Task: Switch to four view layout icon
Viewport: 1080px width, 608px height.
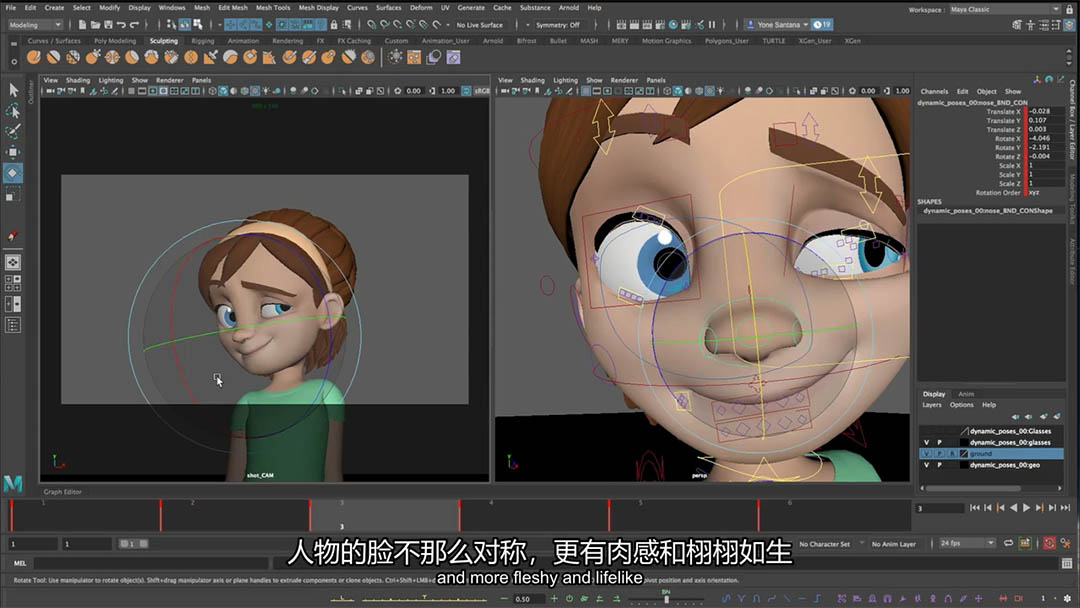Action: [12, 283]
